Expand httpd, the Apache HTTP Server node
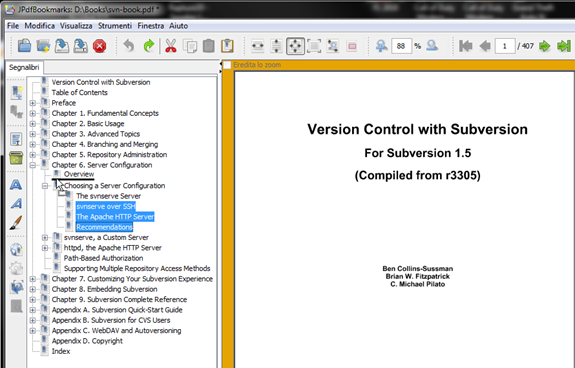The width and height of the screenshot is (575, 368). (x=45, y=248)
